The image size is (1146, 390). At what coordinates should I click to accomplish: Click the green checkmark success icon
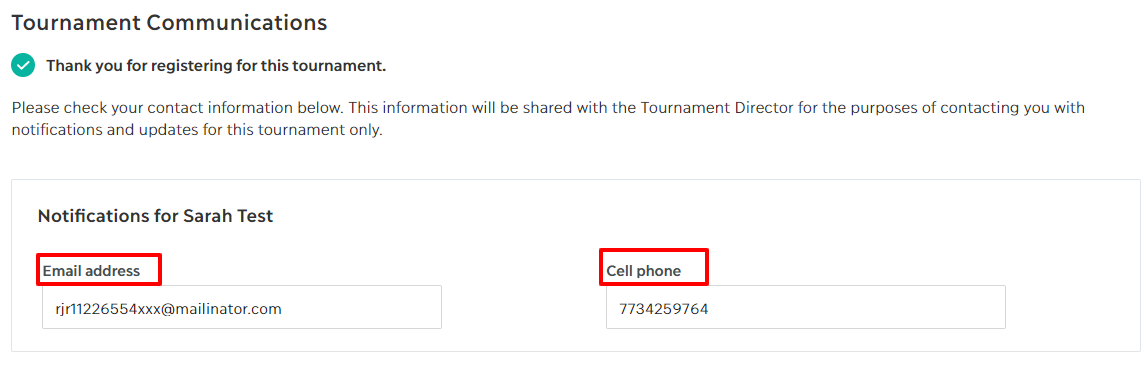(23, 66)
